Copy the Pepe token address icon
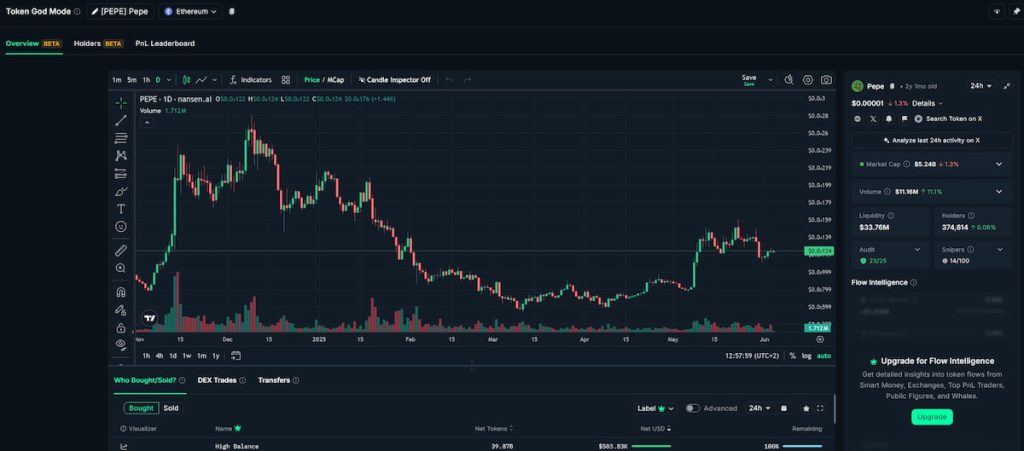Screen dimensions: 1024x451 pyautogui.click(x=892, y=86)
